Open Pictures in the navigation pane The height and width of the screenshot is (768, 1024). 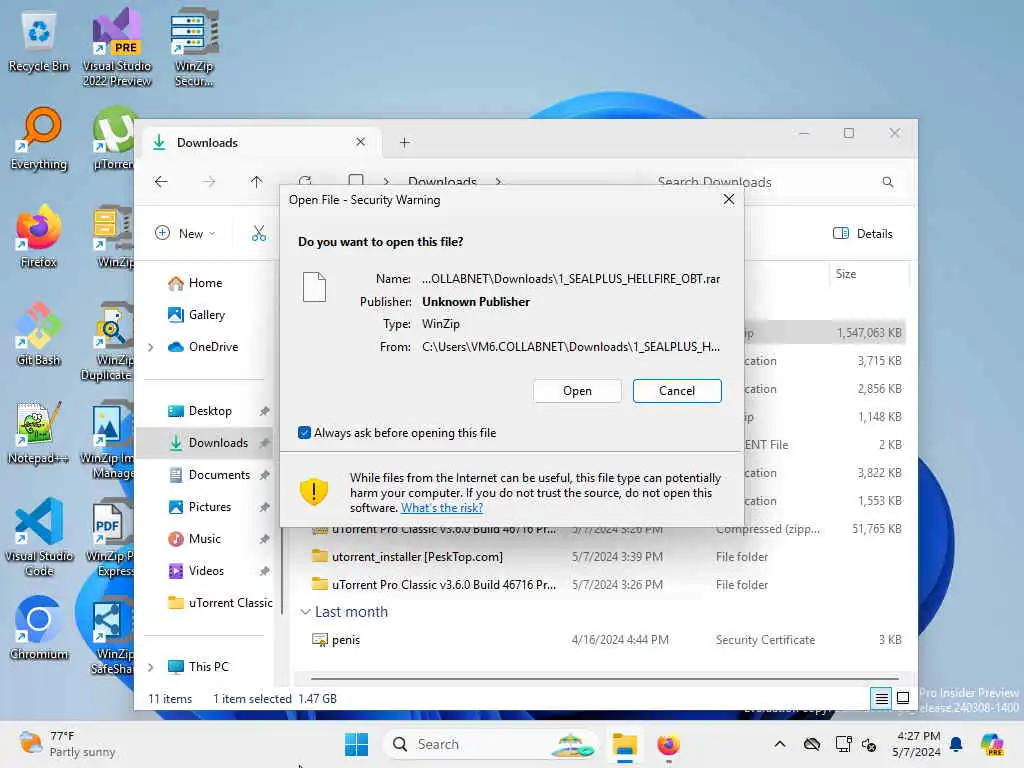point(210,507)
